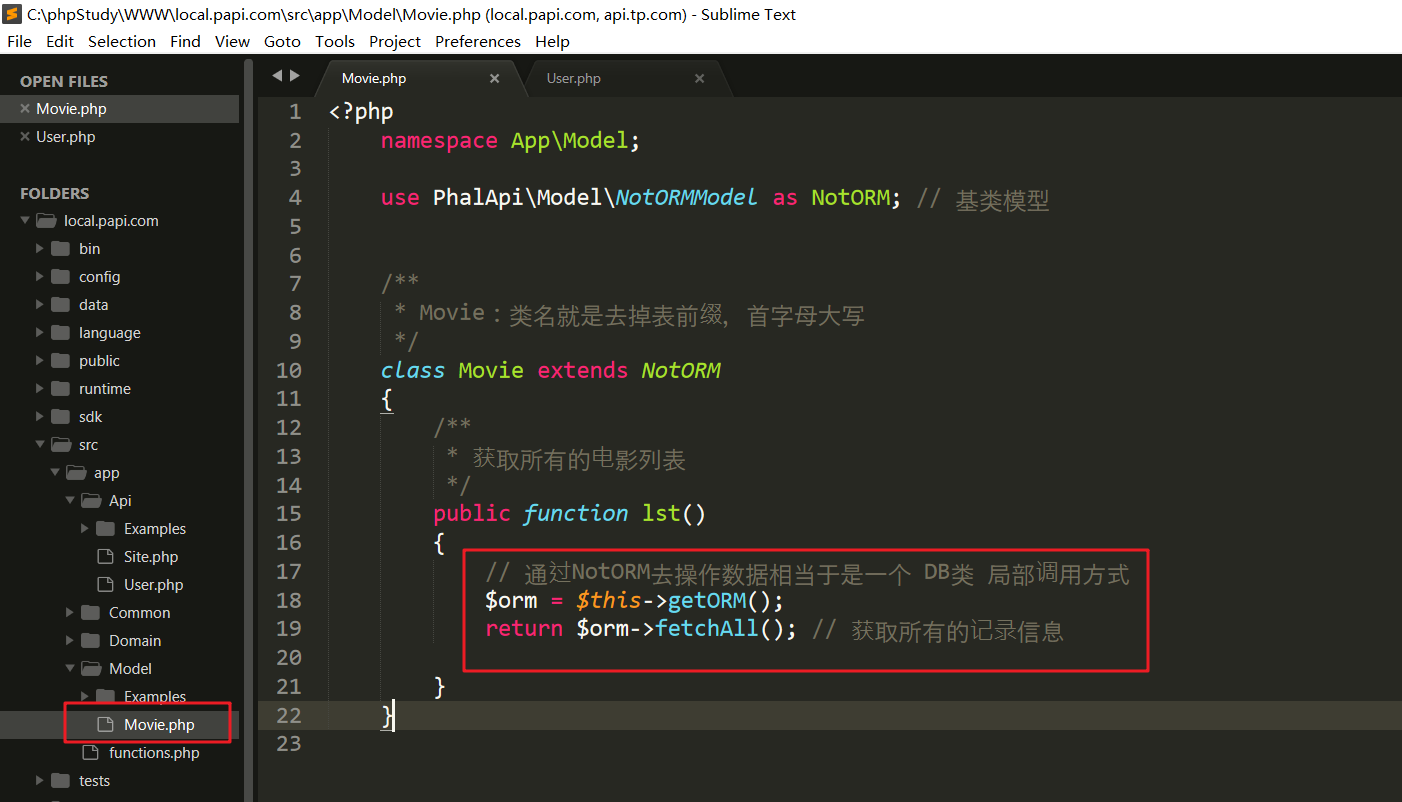Click the language folder icon

tap(60, 333)
